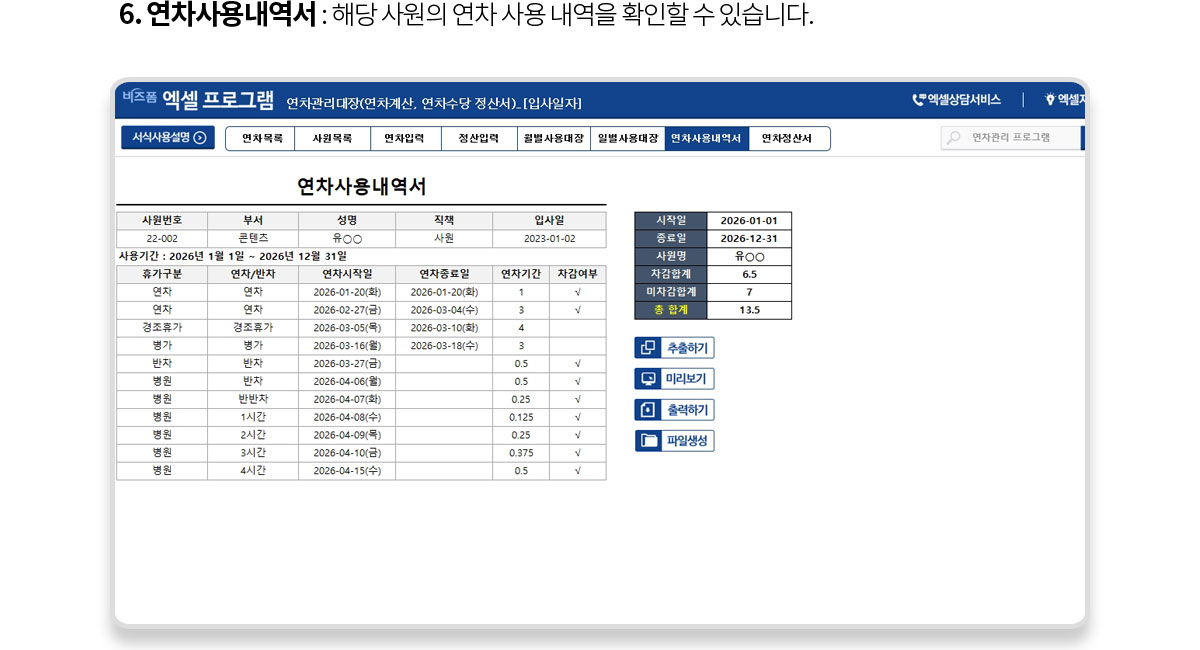Viewport: 1200px width, 650px height.
Task: Switch to the 연차입력 tab
Action: coord(405,139)
